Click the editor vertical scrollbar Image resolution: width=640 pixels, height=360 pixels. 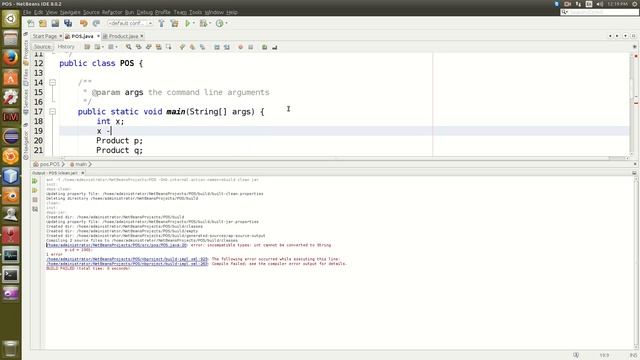coord(632,104)
